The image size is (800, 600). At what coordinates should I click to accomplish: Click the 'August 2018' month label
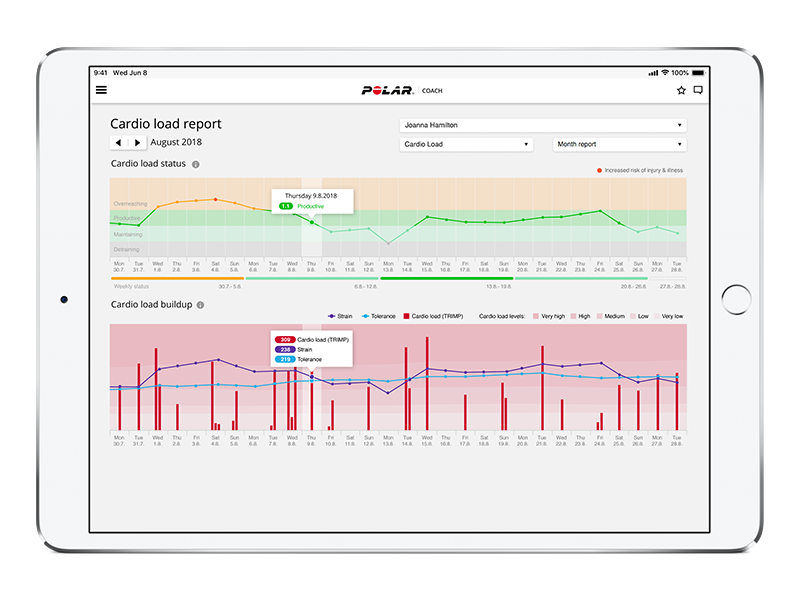click(x=176, y=142)
